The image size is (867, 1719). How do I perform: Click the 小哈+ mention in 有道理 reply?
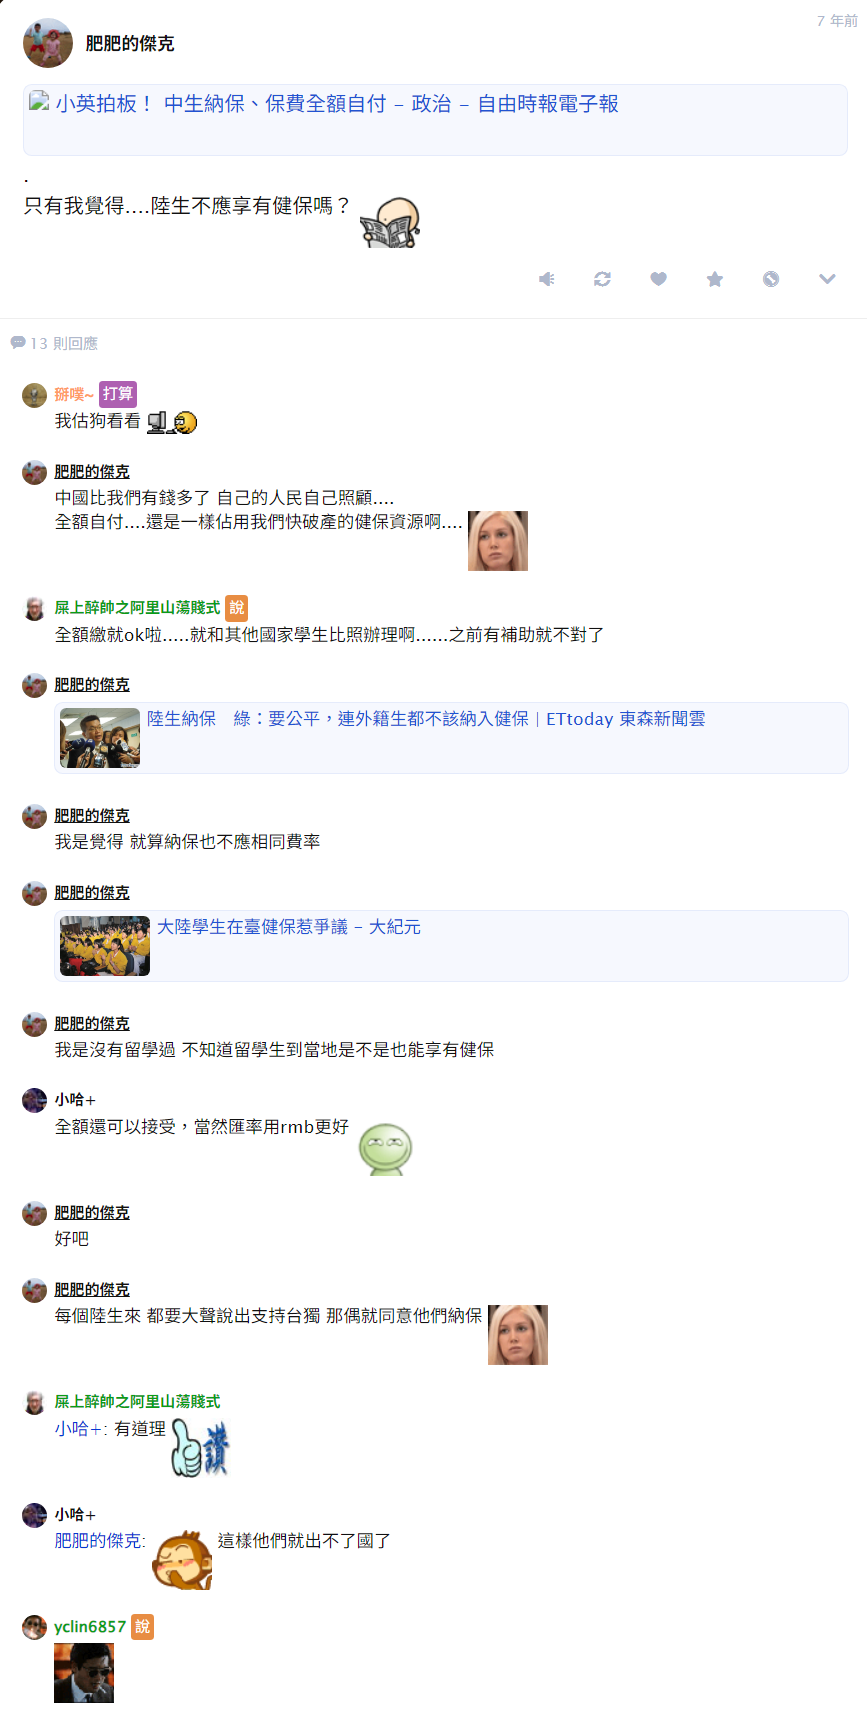(x=79, y=1429)
